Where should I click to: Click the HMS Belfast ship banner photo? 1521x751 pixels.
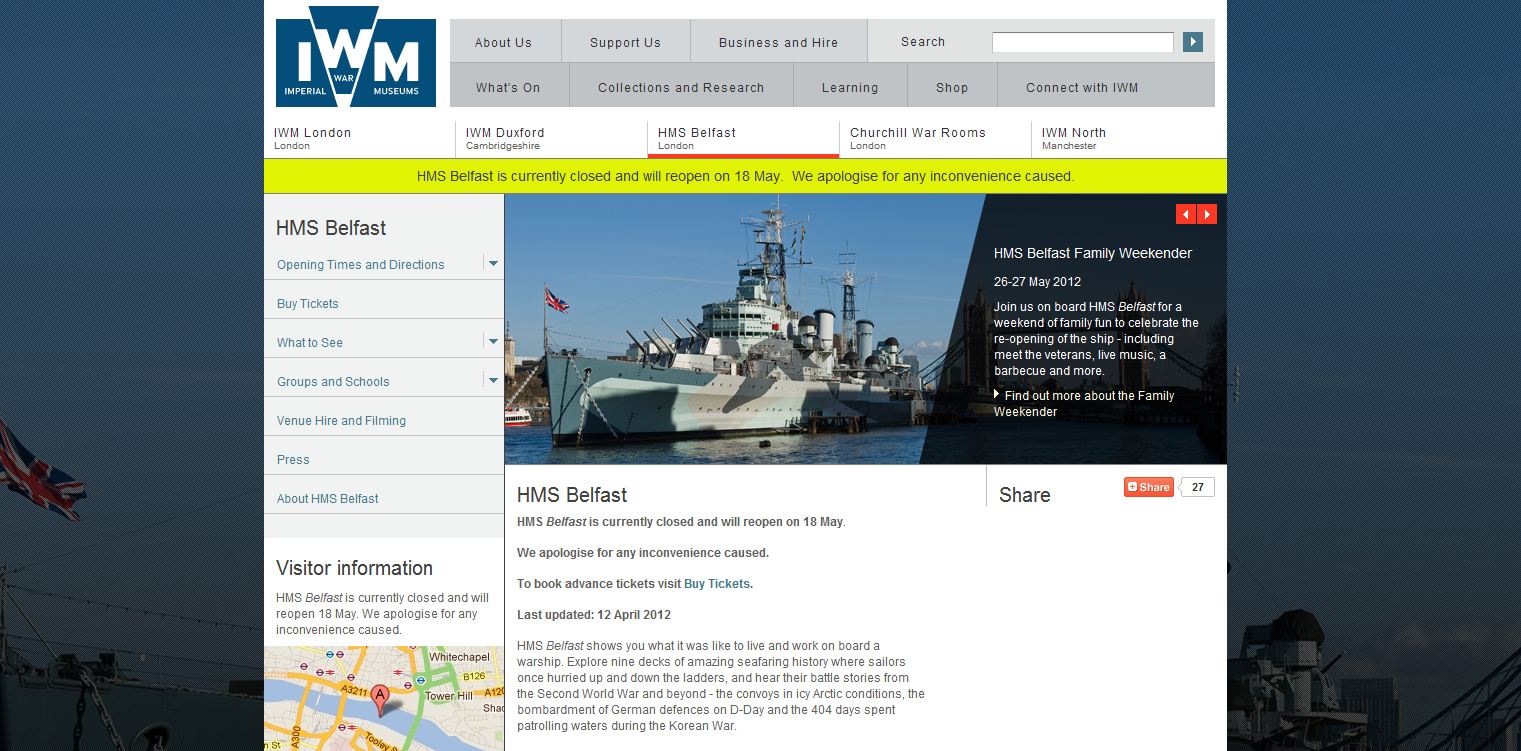[743, 329]
